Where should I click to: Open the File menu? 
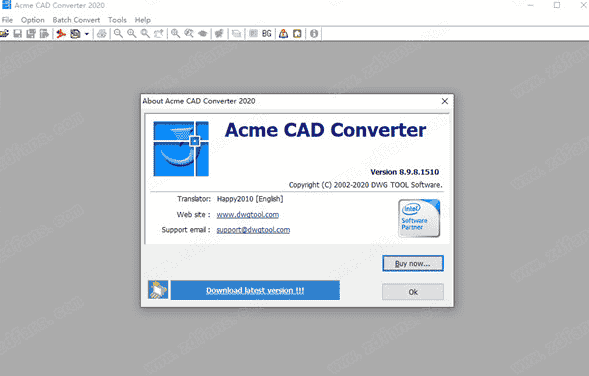pos(7,20)
